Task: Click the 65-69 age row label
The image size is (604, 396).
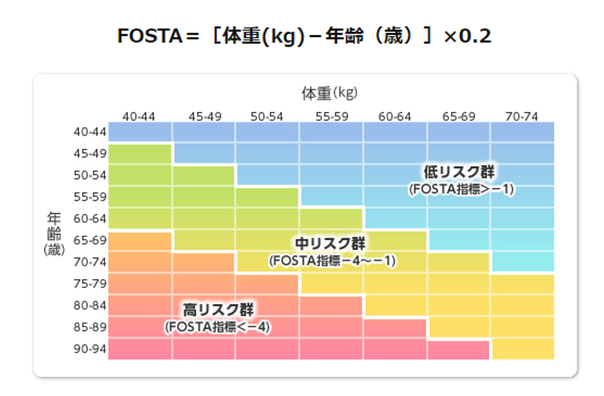Action: (90, 240)
